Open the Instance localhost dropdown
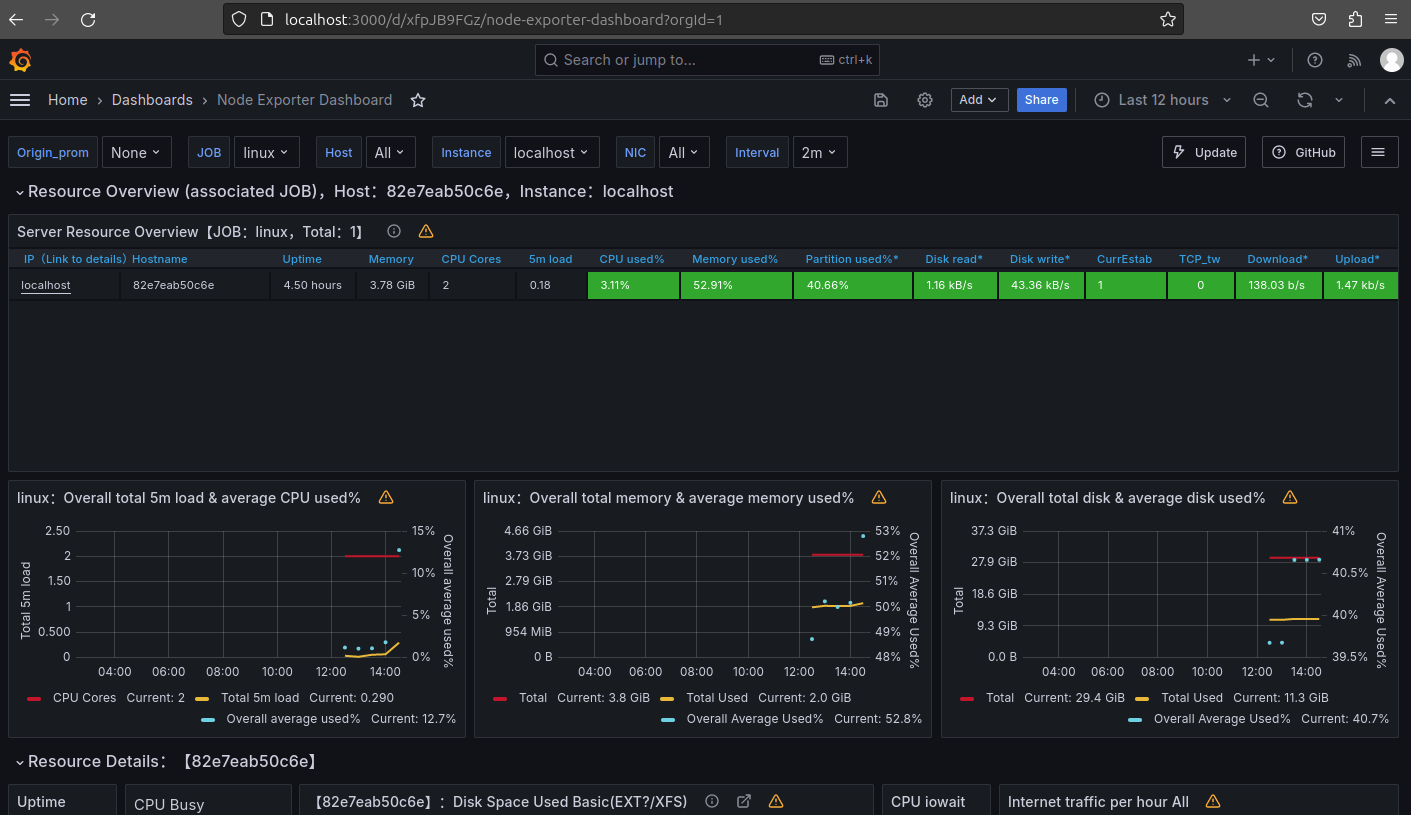Image resolution: width=1411 pixels, height=815 pixels. click(x=552, y=153)
